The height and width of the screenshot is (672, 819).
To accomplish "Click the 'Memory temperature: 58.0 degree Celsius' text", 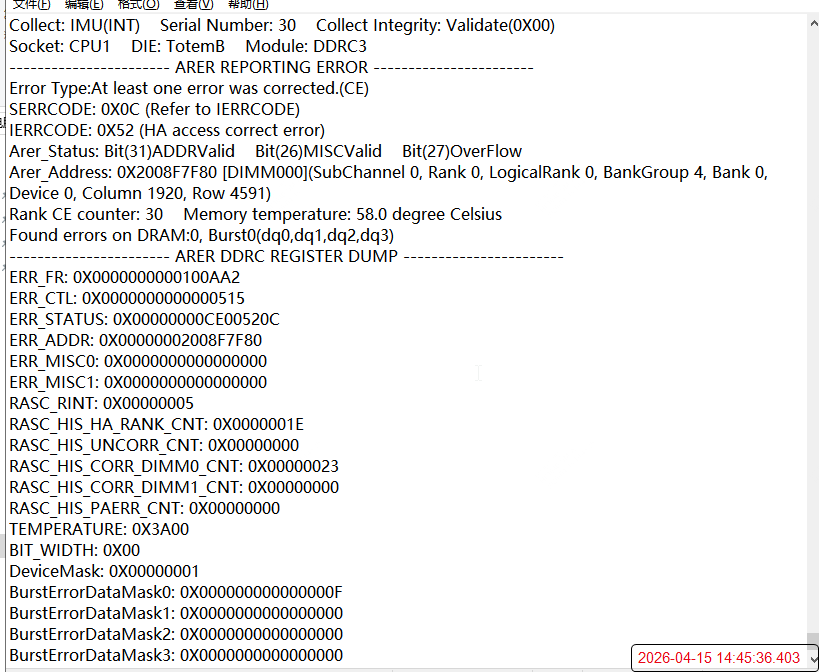I will coord(342,214).
